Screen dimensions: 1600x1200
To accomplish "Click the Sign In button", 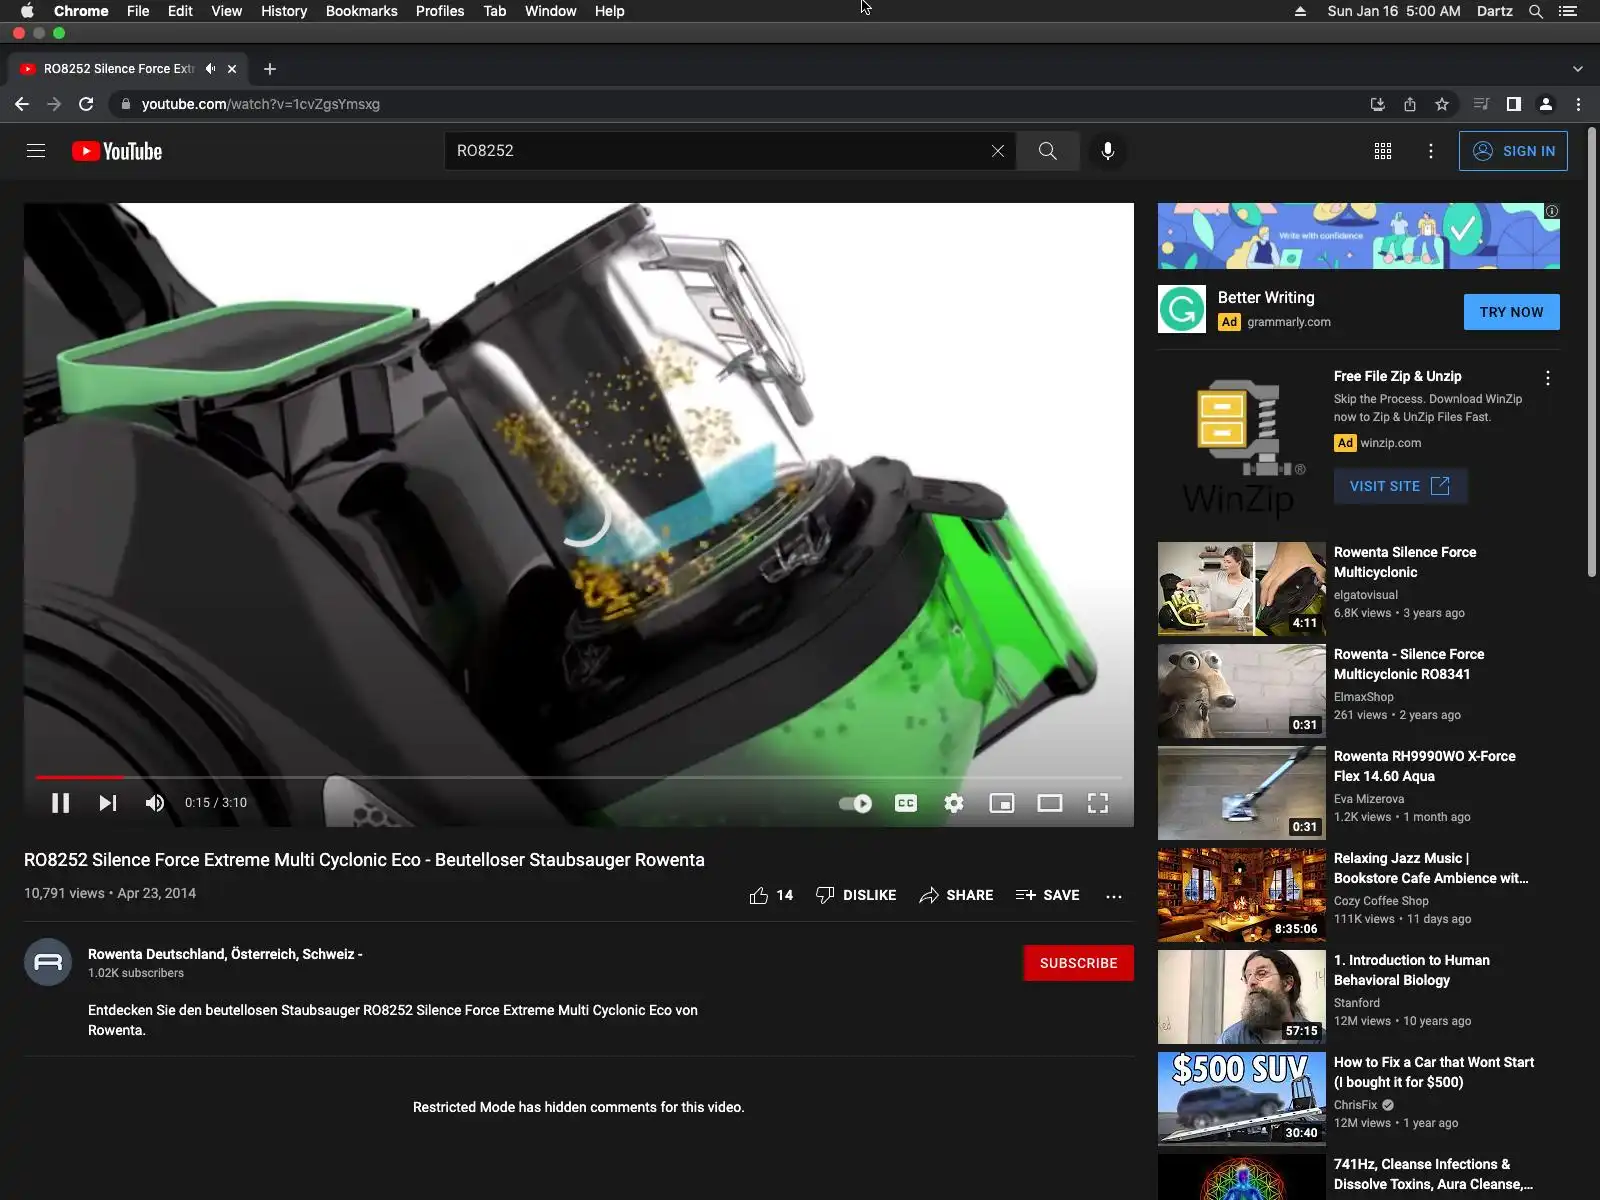I will (x=1513, y=151).
